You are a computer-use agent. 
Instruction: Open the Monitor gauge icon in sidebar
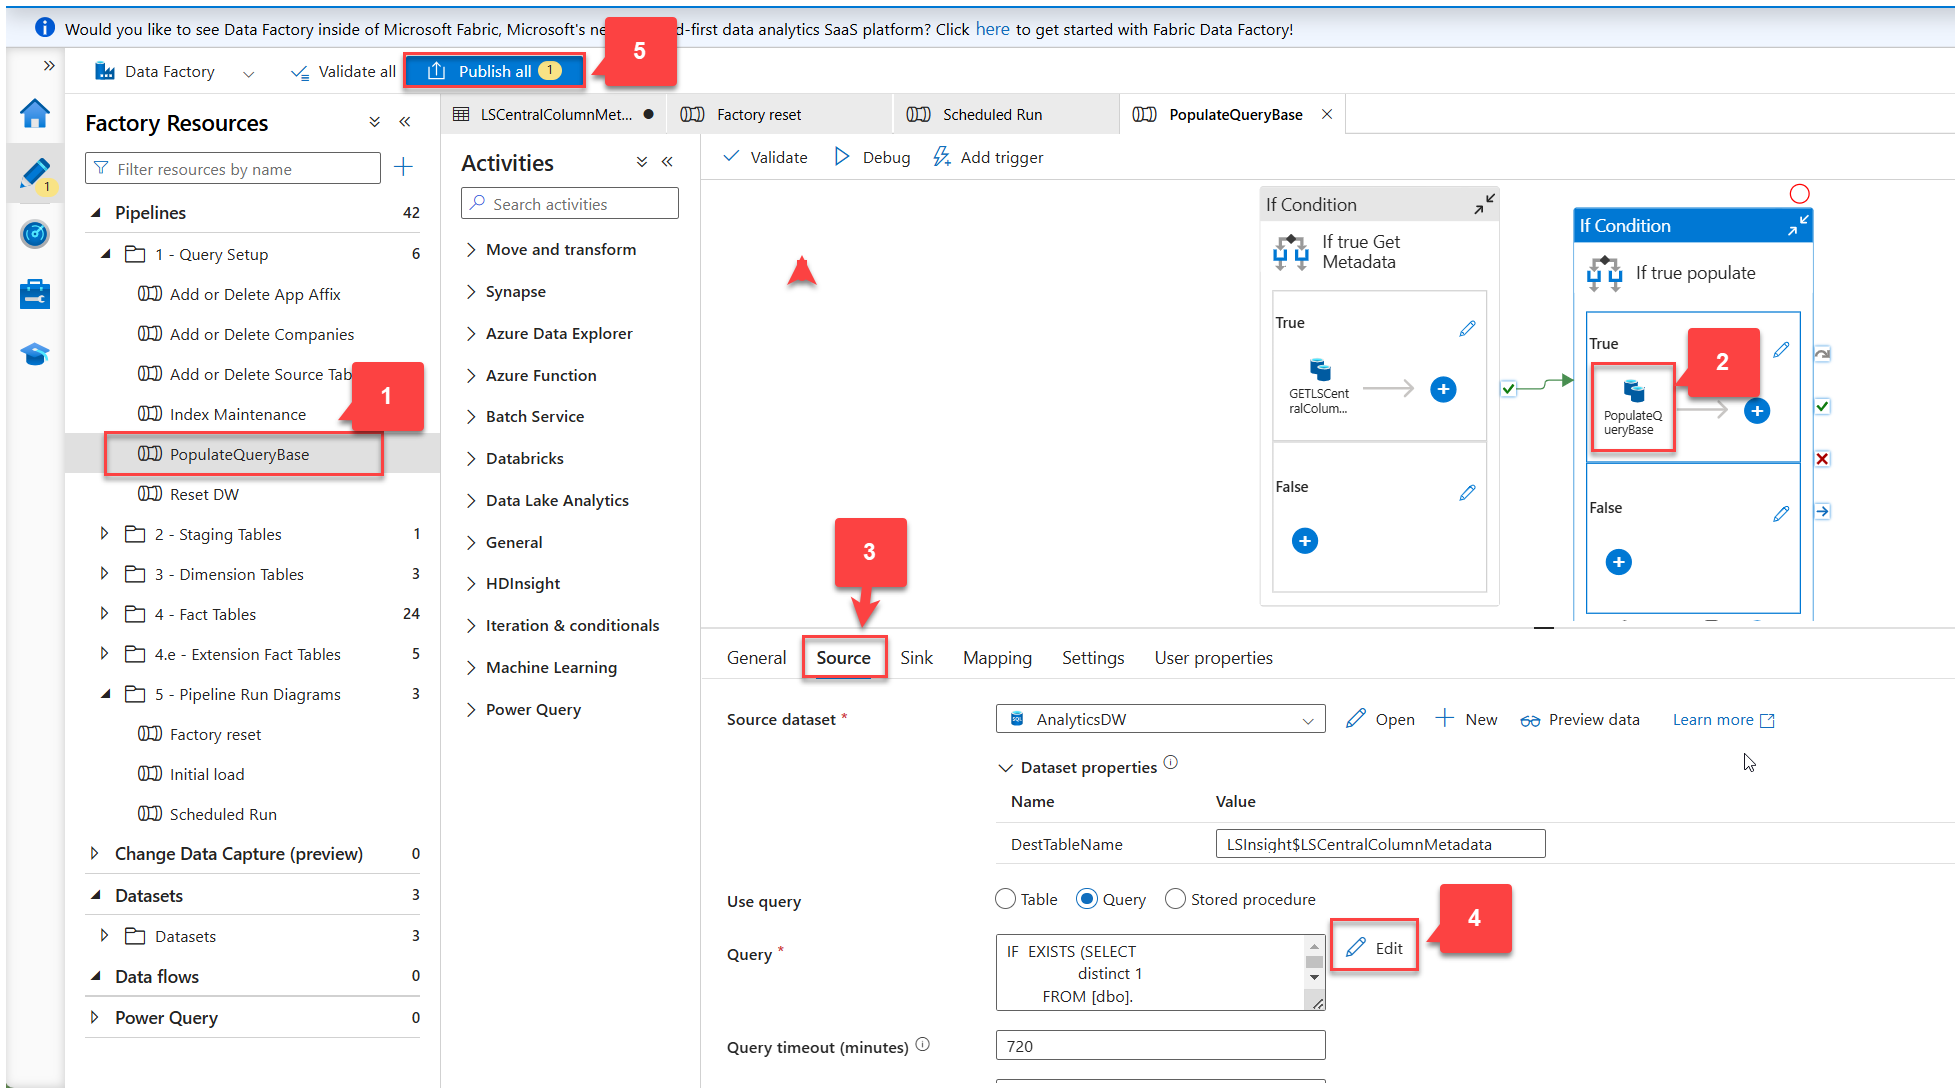35,234
